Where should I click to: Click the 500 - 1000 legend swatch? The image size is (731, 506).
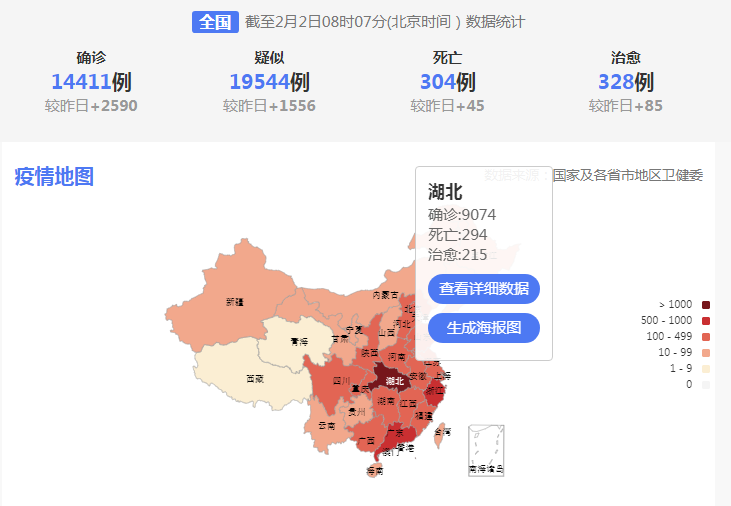(706, 321)
